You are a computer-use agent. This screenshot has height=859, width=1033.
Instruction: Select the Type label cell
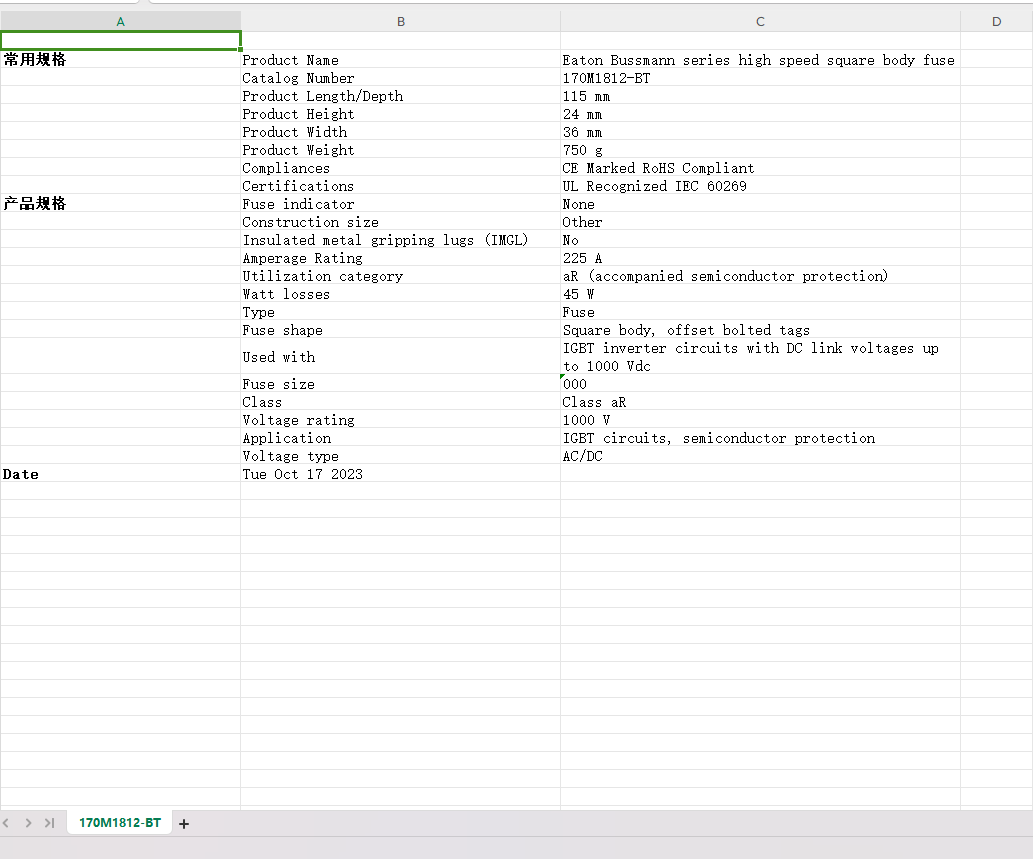(x=401, y=312)
